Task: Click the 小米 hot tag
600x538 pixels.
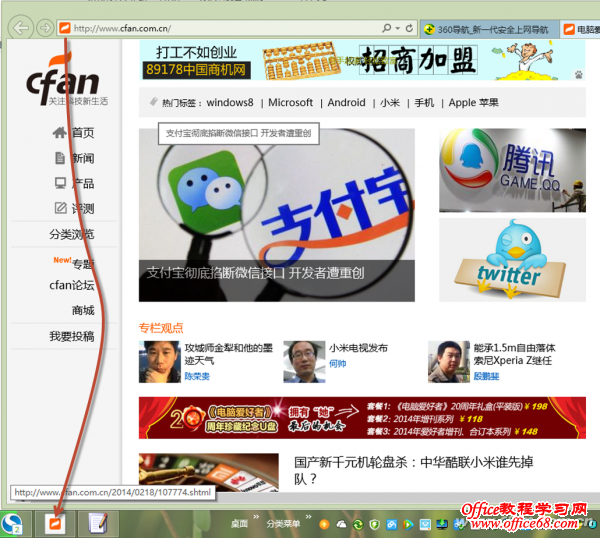Action: 390,103
